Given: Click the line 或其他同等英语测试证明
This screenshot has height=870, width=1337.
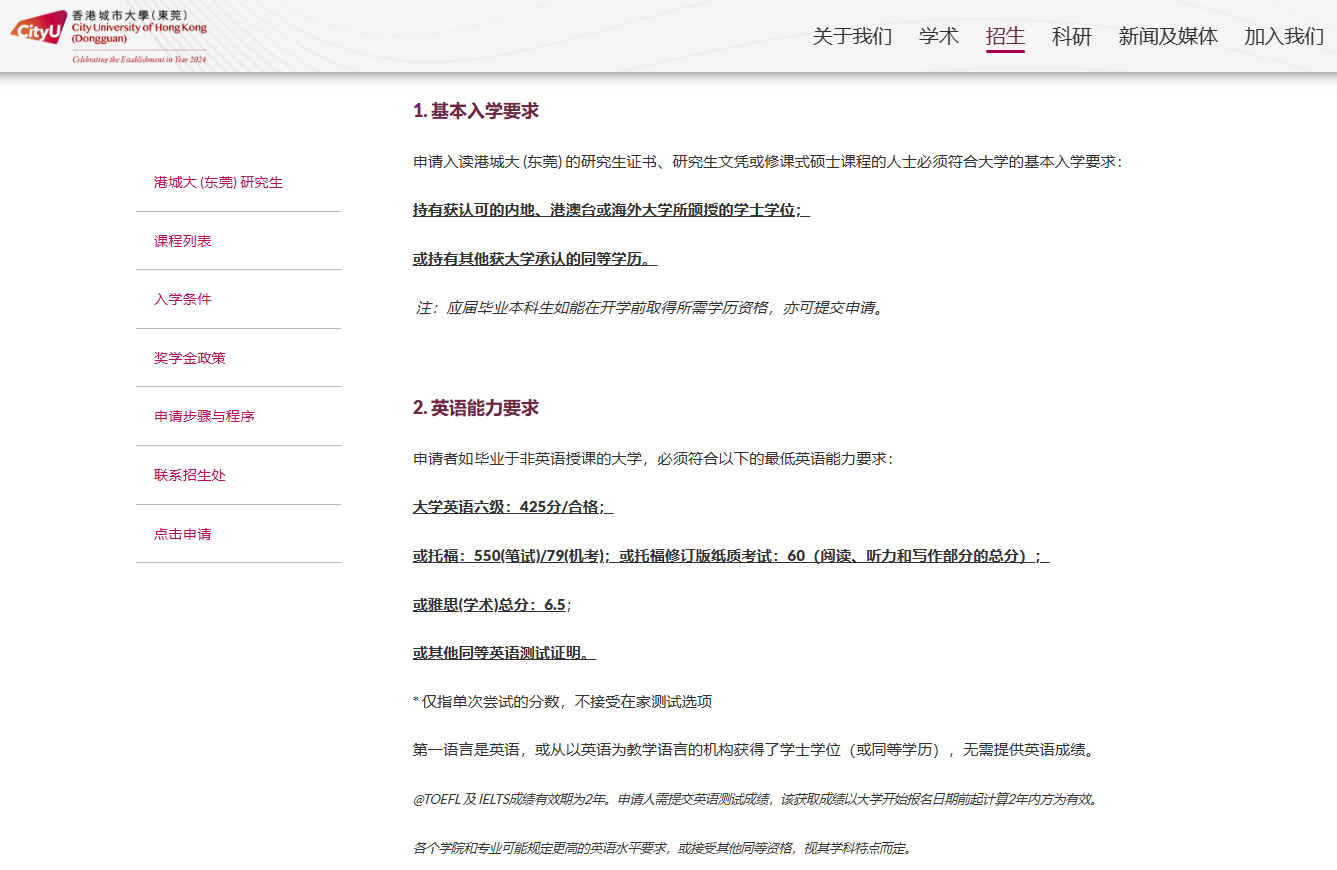Looking at the screenshot, I should tap(504, 653).
